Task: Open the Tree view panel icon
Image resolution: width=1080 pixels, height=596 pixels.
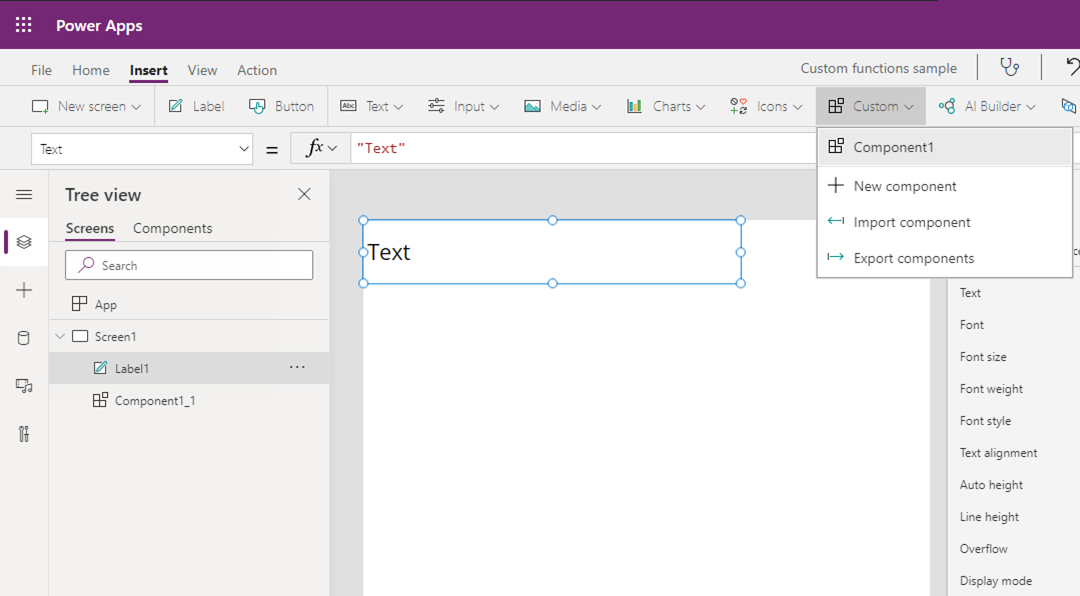Action: pyautogui.click(x=23, y=242)
